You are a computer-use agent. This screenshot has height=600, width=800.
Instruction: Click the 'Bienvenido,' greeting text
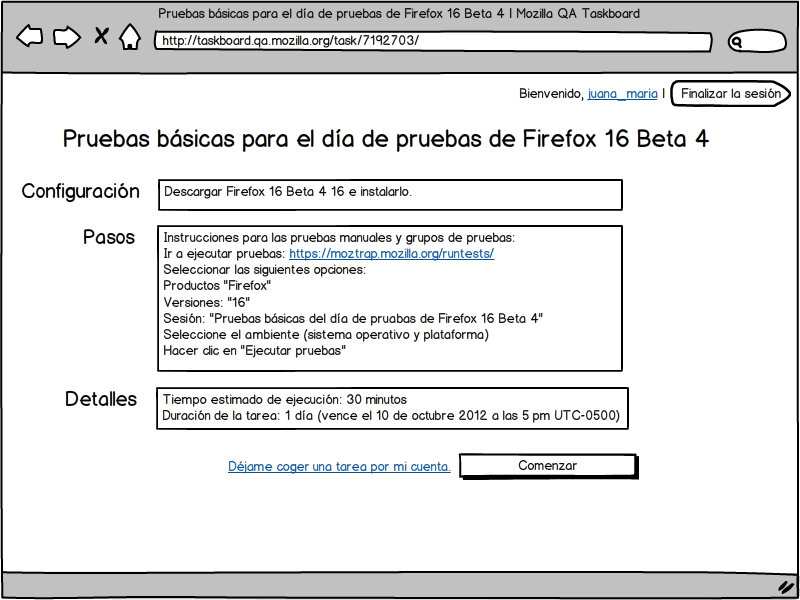[552, 94]
